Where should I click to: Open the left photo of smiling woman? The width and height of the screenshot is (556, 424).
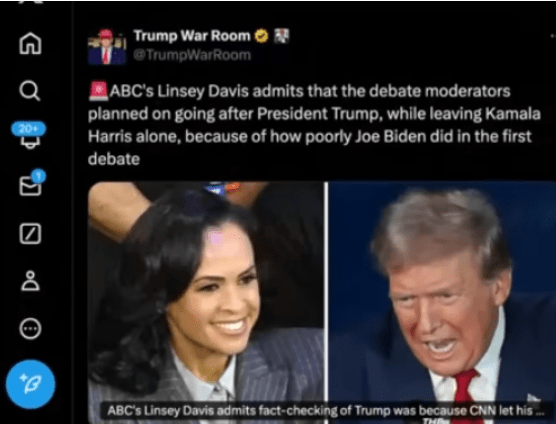click(x=206, y=302)
